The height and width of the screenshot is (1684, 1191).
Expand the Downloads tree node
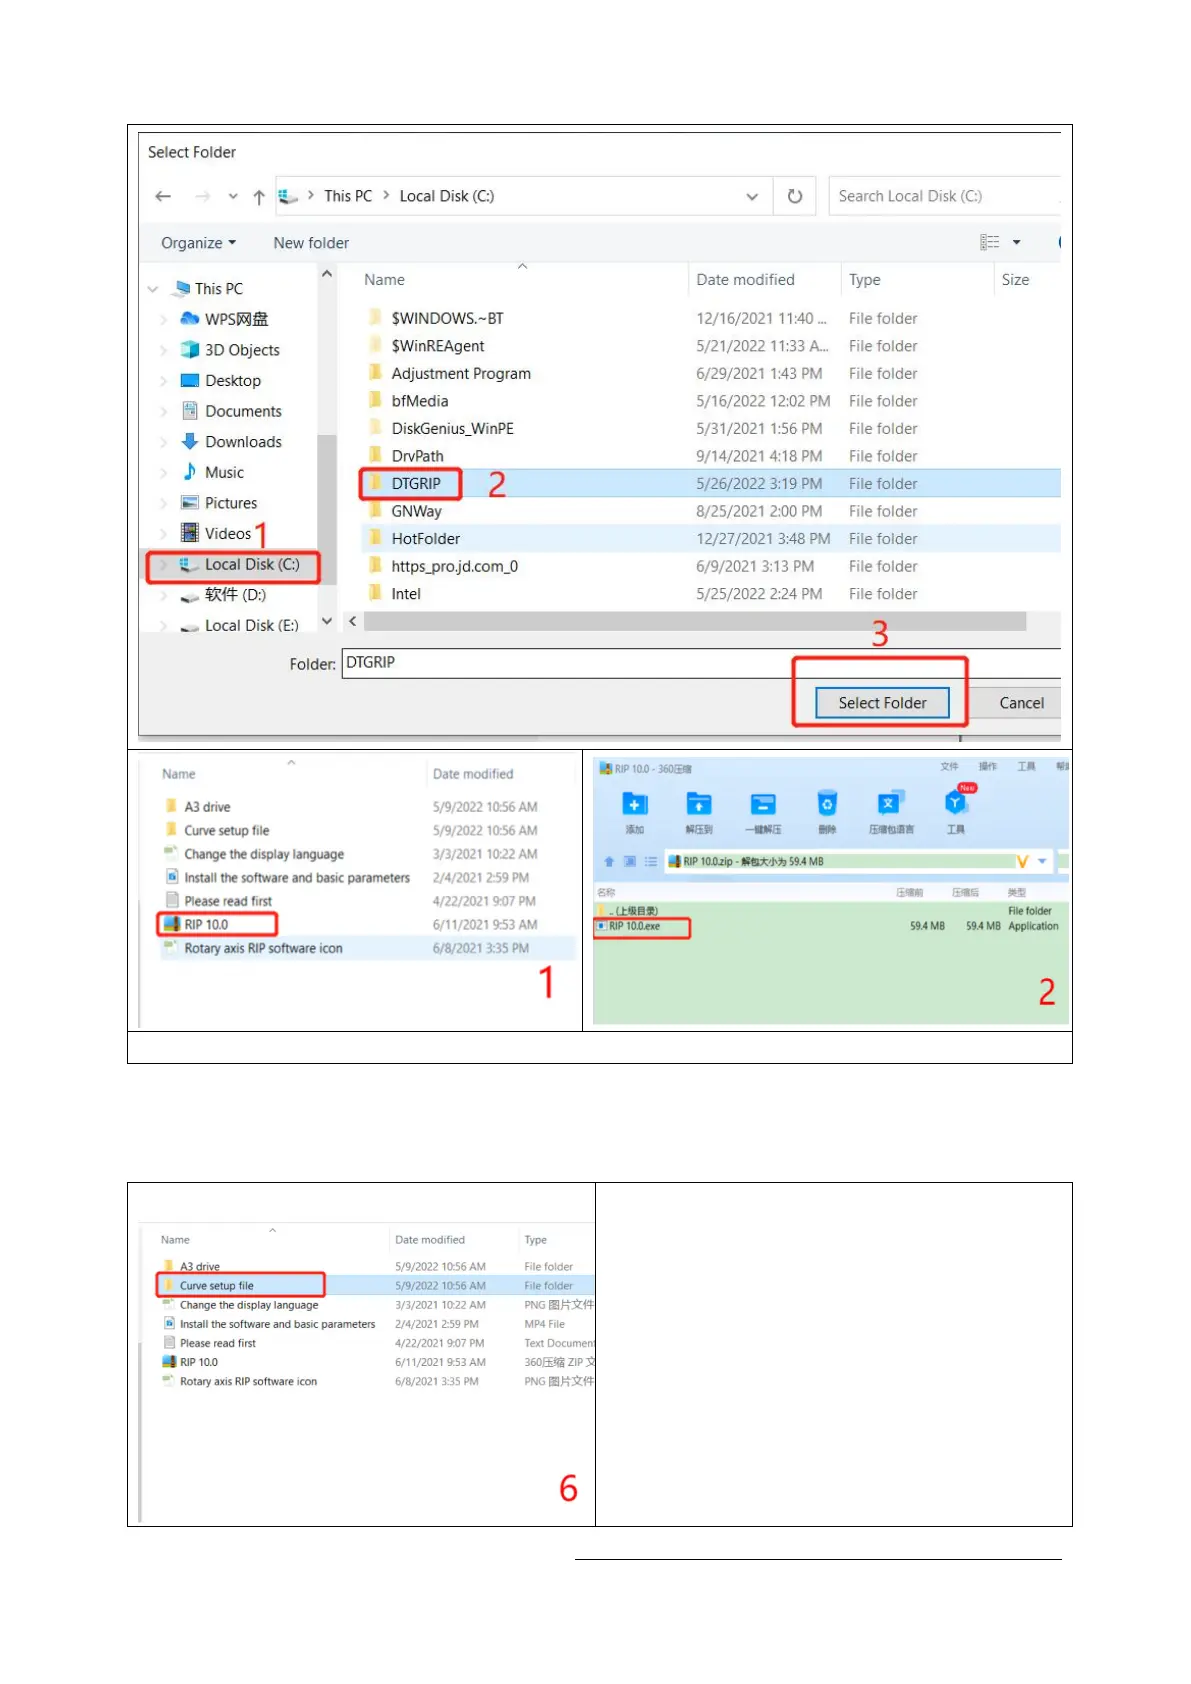click(x=164, y=442)
